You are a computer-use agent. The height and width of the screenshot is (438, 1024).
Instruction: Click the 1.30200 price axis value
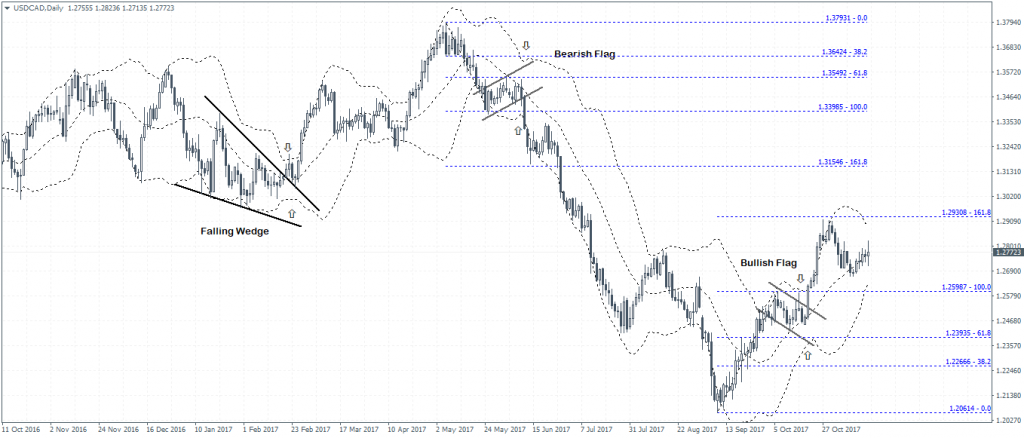click(1008, 196)
